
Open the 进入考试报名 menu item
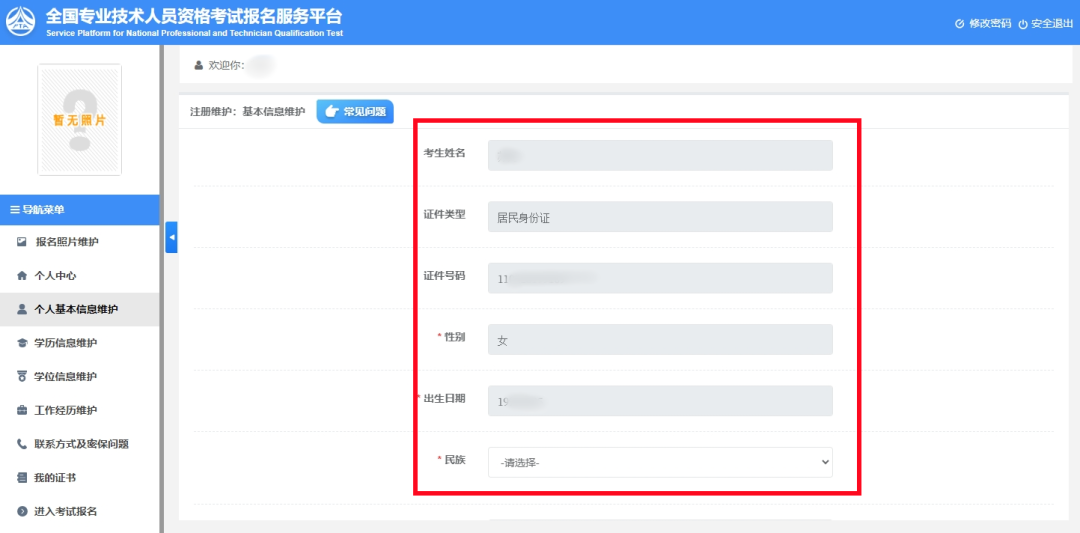click(66, 512)
